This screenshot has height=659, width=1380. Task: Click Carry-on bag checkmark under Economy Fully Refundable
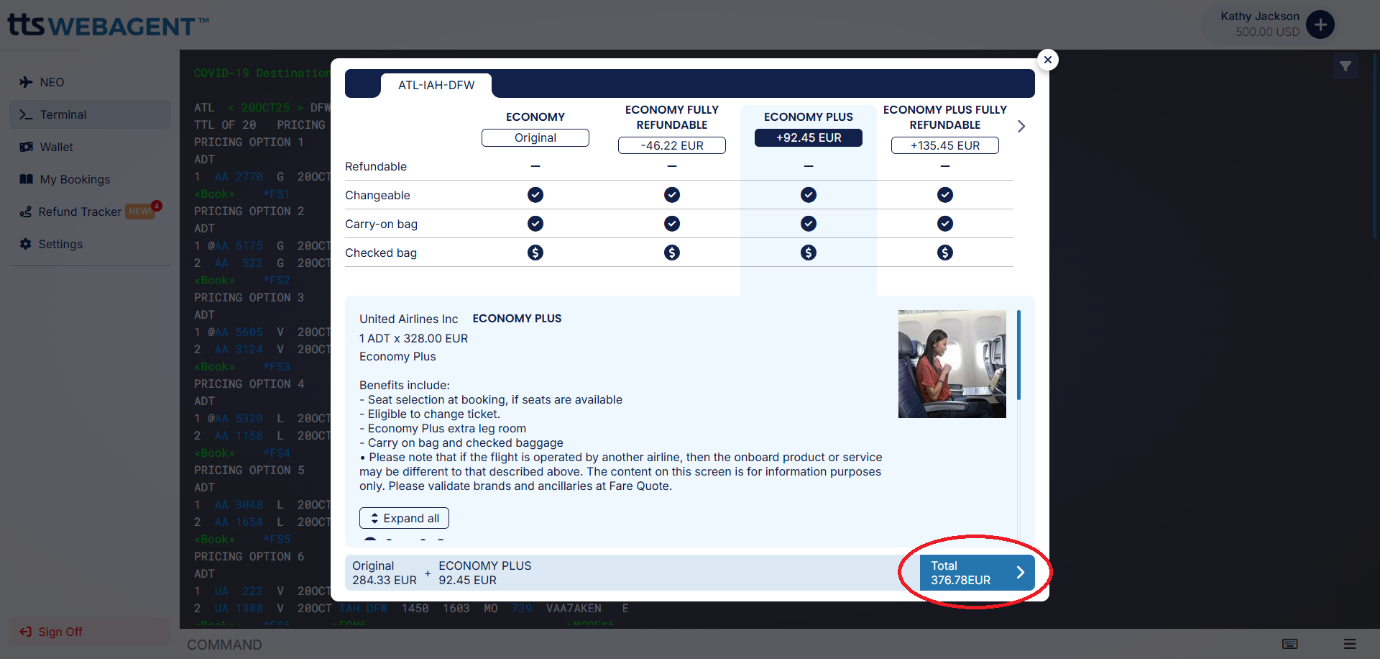(x=672, y=224)
